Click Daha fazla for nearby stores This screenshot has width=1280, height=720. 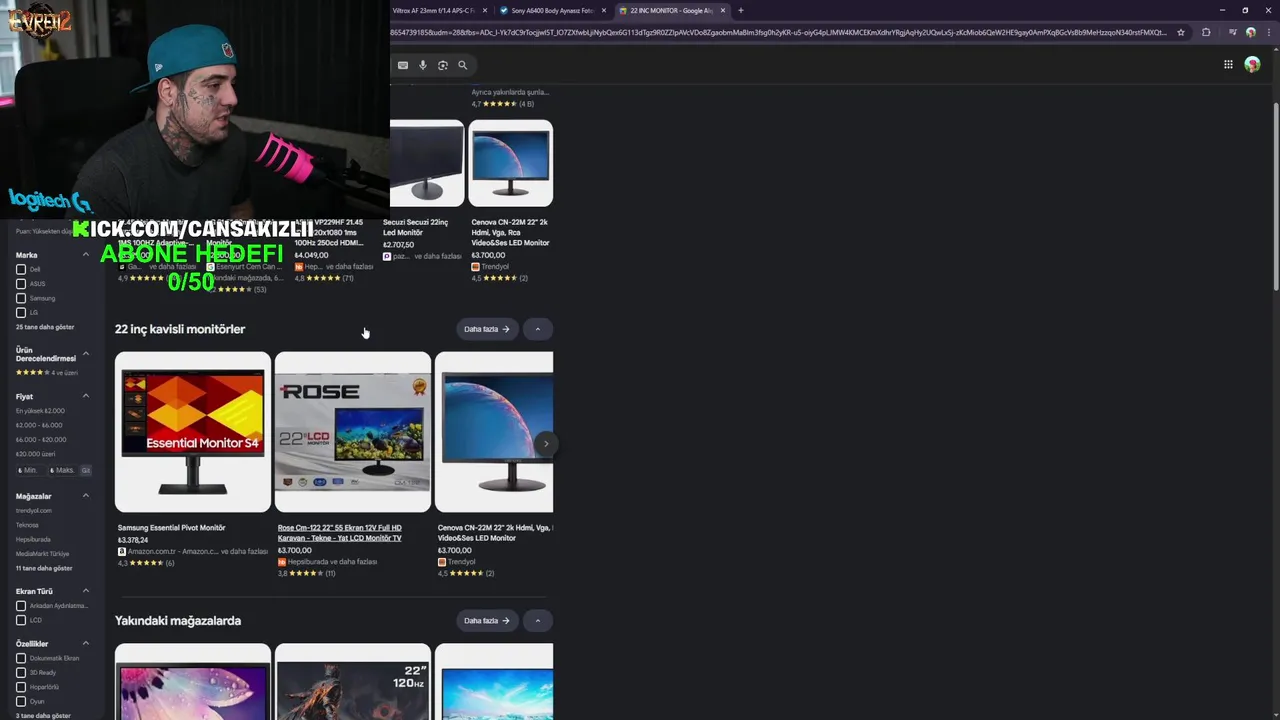[x=487, y=621]
